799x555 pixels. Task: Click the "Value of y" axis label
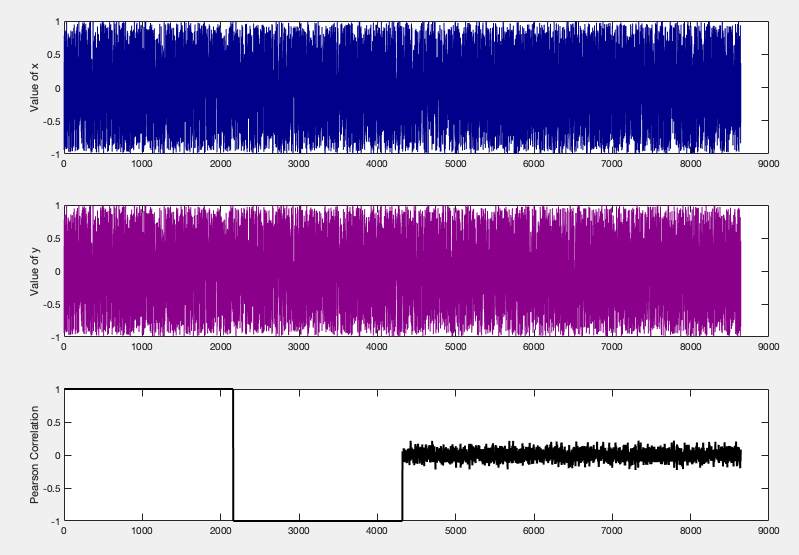[34, 271]
